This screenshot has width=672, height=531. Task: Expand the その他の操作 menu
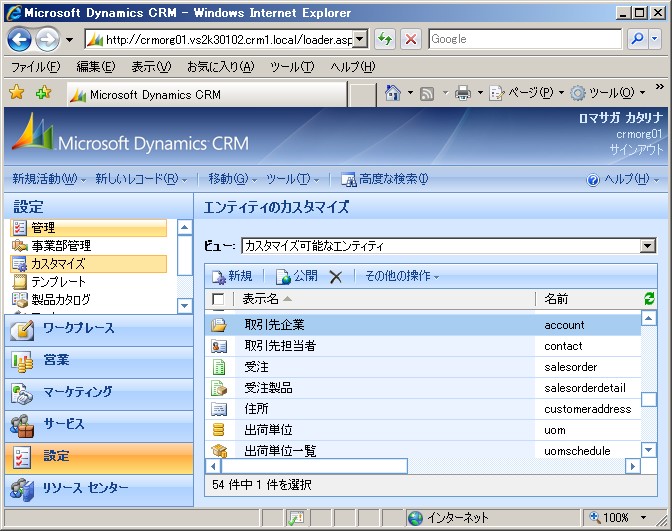click(402, 276)
